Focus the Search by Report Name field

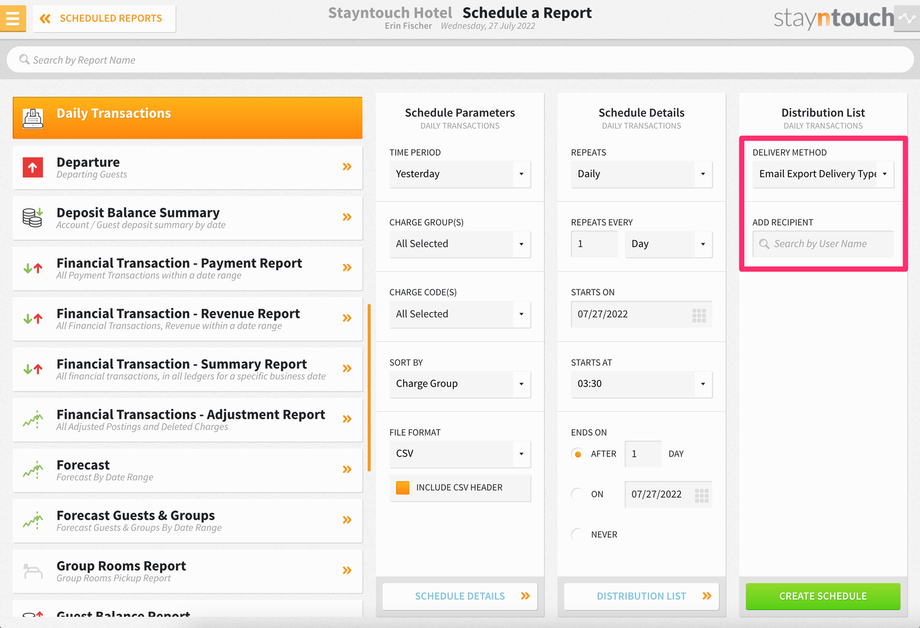pos(460,60)
